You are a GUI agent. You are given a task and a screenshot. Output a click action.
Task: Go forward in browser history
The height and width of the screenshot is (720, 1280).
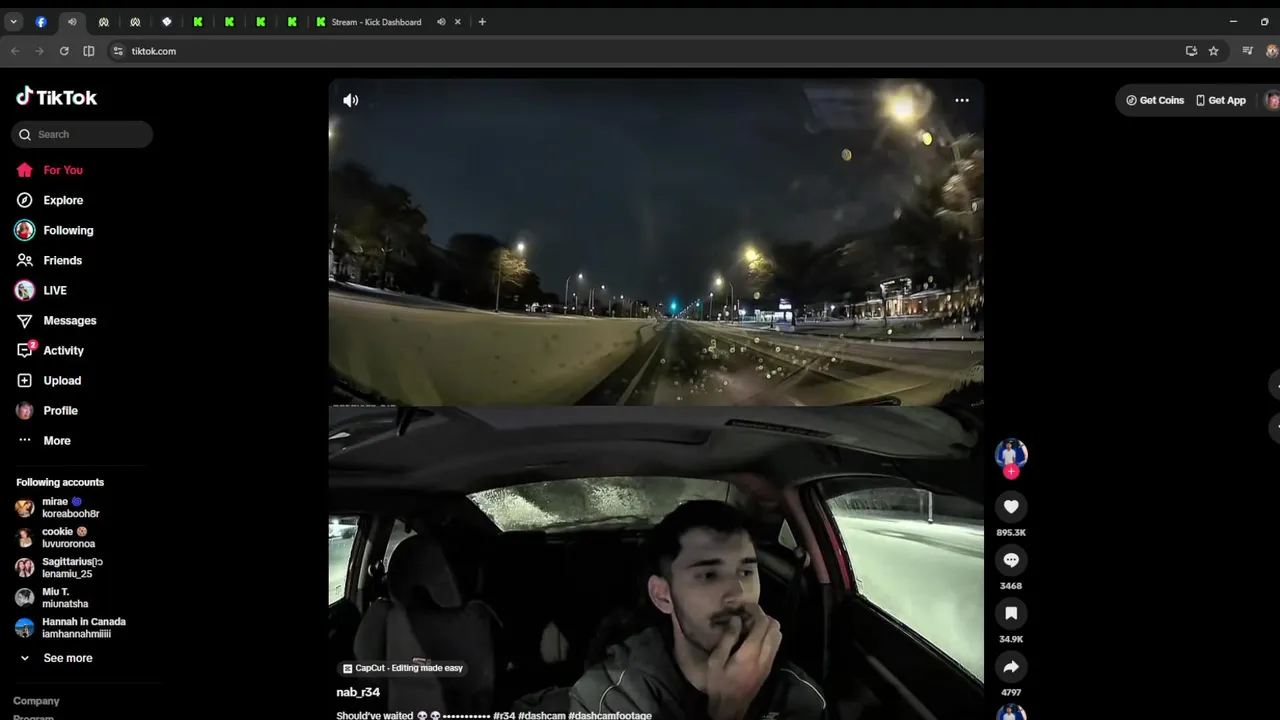click(x=39, y=51)
